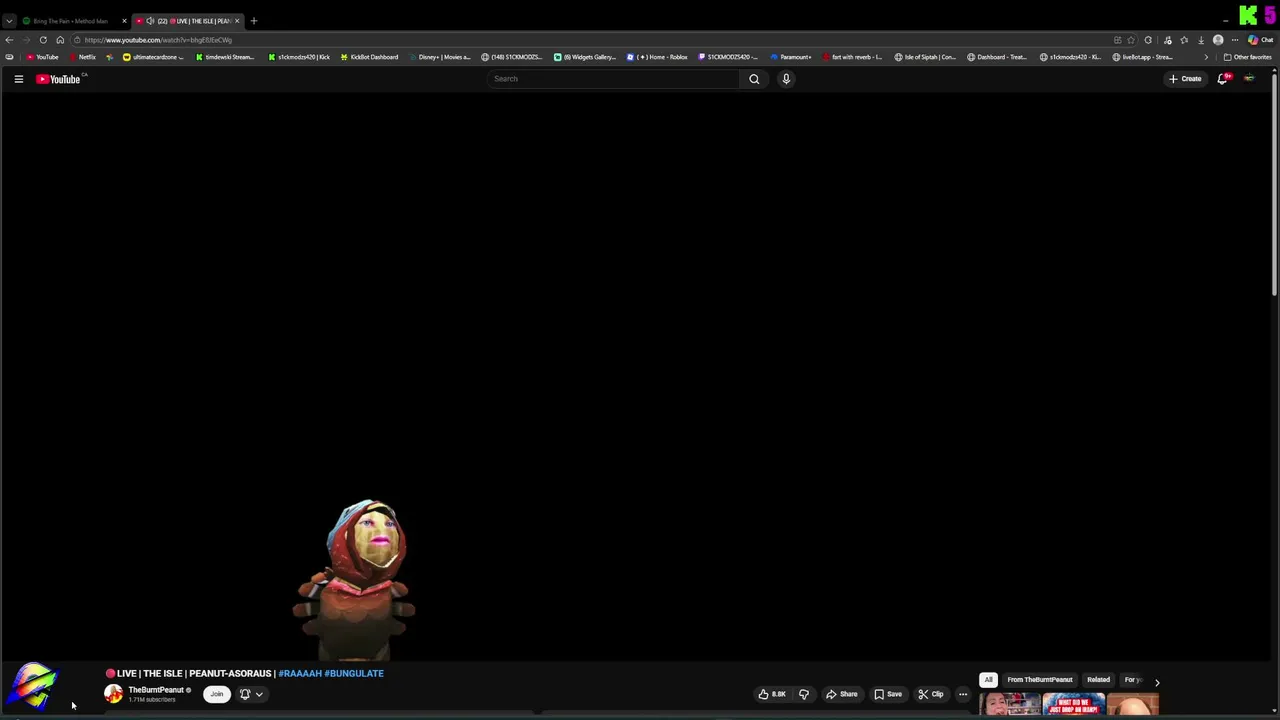The width and height of the screenshot is (1280, 720).
Task: Click the Create button
Action: coord(1185,79)
